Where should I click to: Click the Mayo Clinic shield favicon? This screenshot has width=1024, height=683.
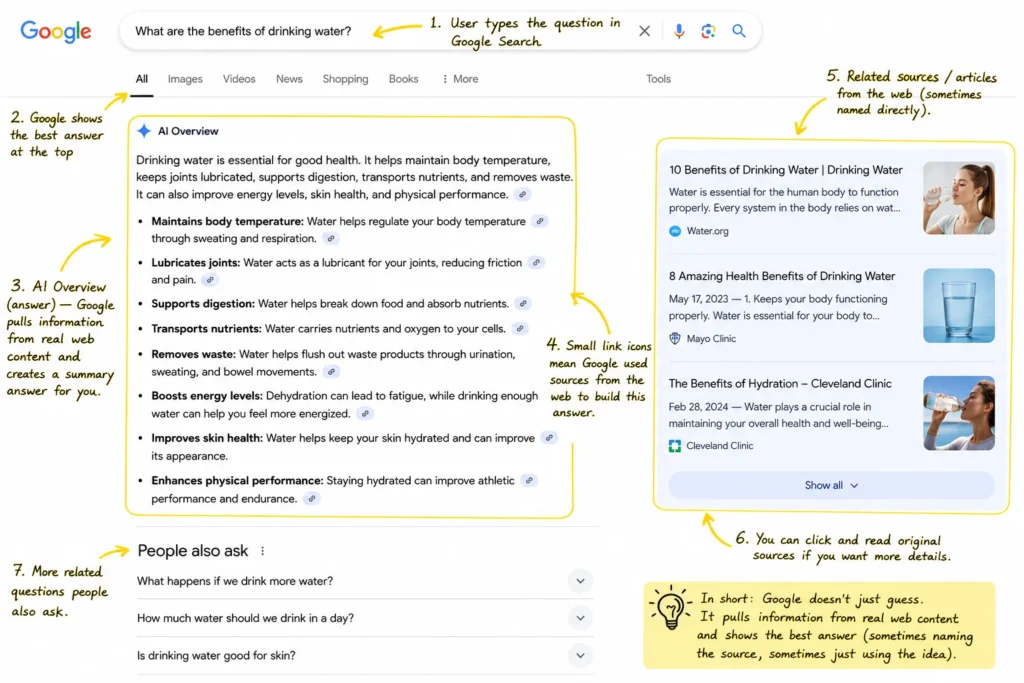[675, 338]
